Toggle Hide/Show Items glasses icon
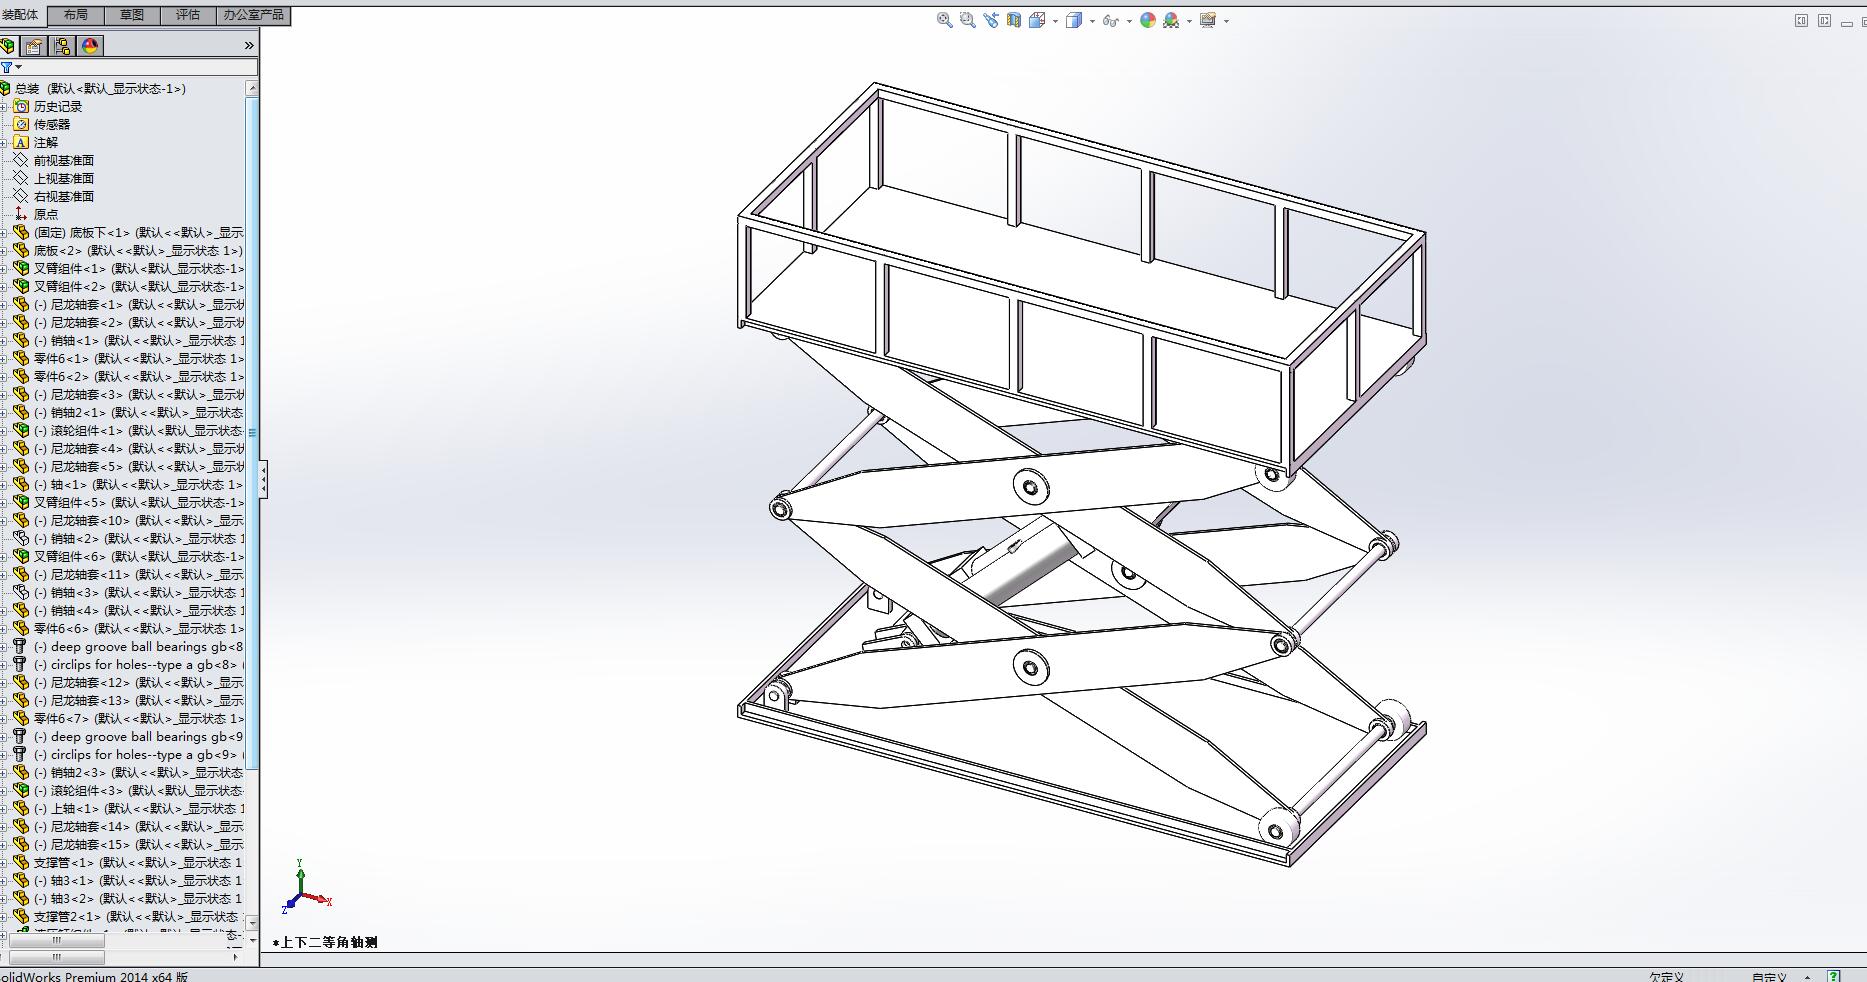The width and height of the screenshot is (1867, 982). click(1110, 20)
